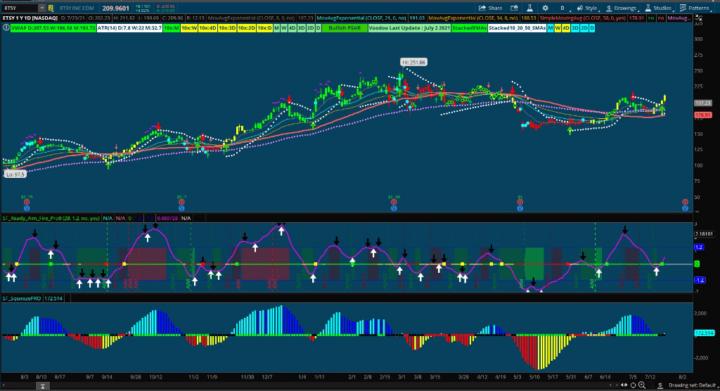Screen dimensions: 720x391
Task: Open chart settings with the gear icon
Action: [x=545, y=8]
